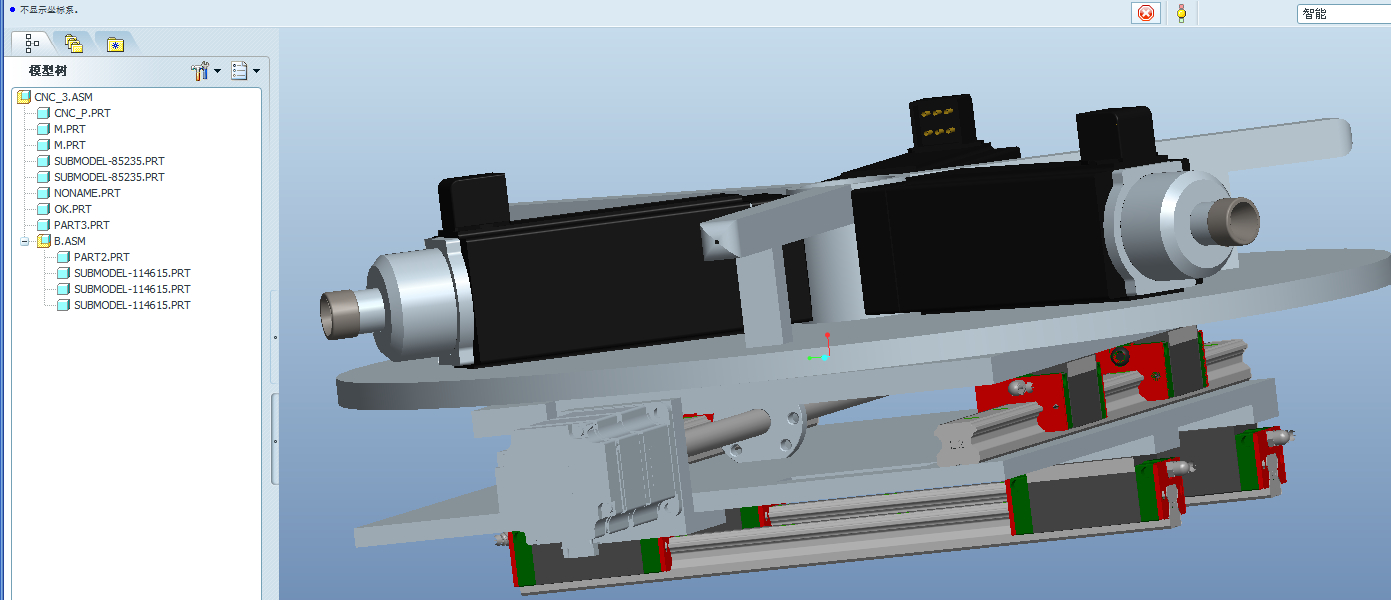Switch to the Model Tree navigator tab
Viewport: 1391px width, 600px height.
click(32, 42)
